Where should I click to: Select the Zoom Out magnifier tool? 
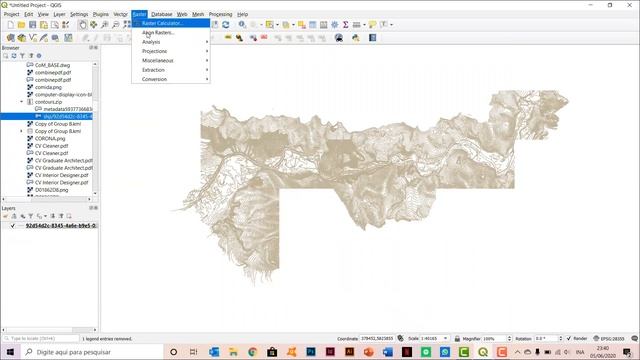click(116, 25)
